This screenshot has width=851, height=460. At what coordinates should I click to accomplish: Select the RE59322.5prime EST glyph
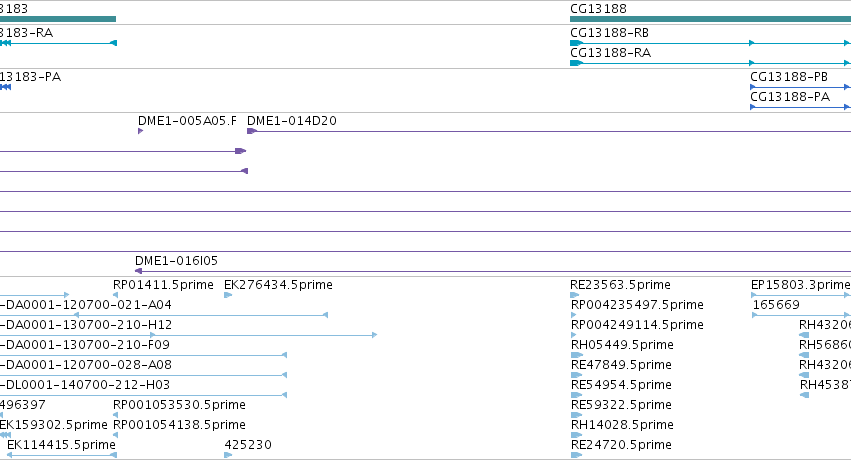tap(576, 415)
